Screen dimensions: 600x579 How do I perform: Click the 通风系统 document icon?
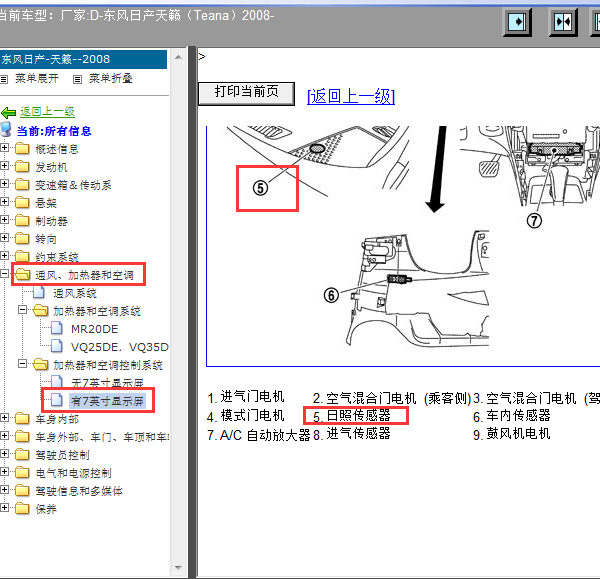coord(39,292)
